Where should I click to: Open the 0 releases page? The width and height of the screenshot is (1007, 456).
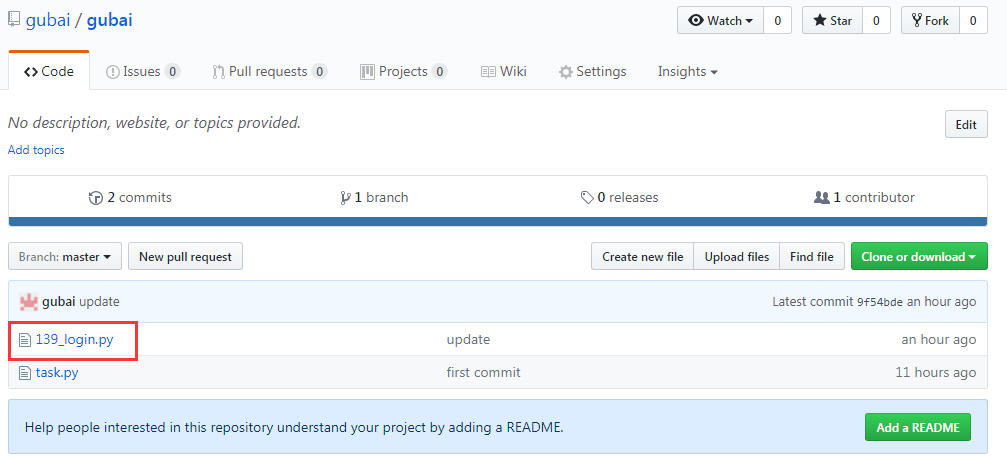pyautogui.click(x=619, y=197)
